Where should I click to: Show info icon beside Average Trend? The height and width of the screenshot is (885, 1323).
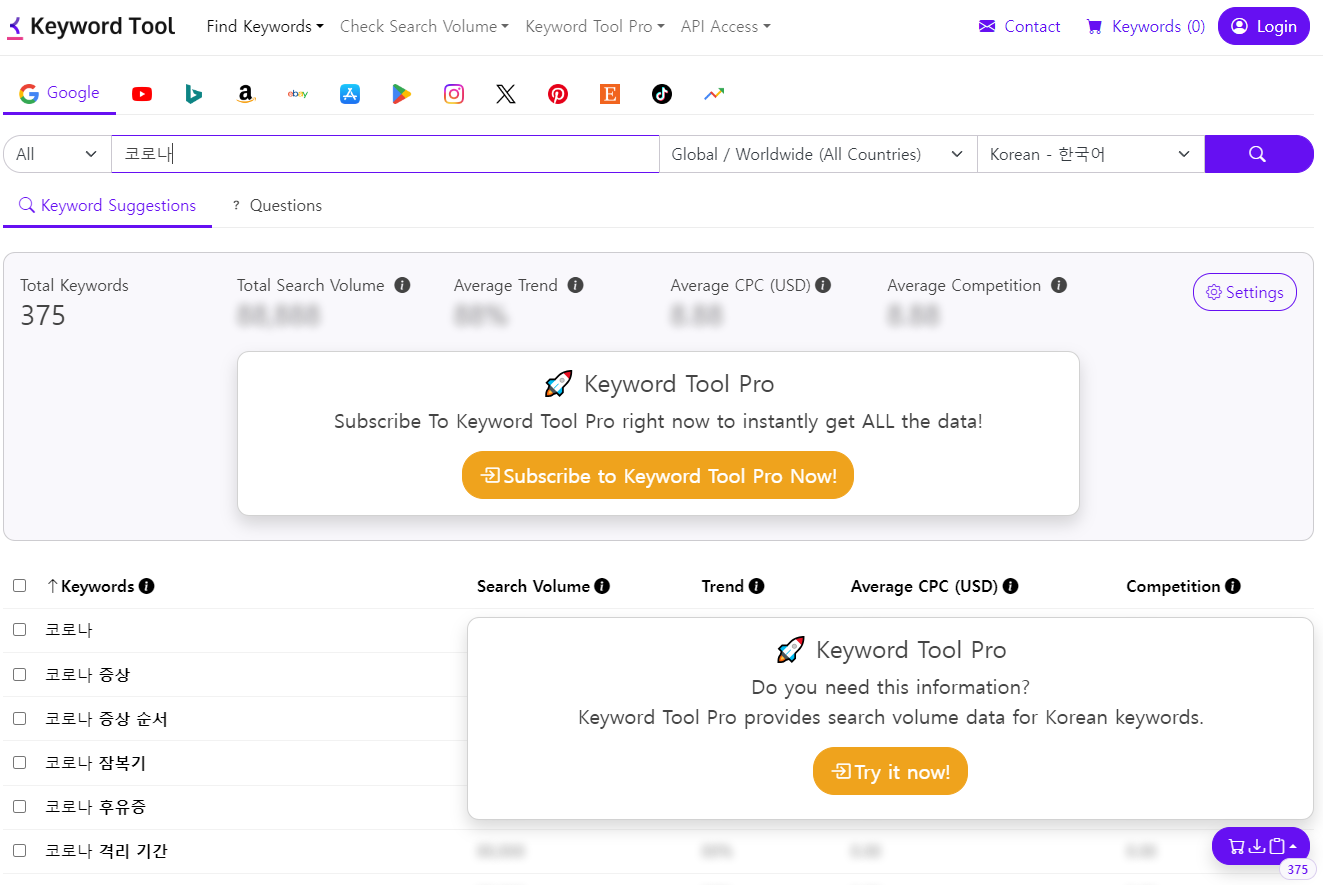coord(576,285)
